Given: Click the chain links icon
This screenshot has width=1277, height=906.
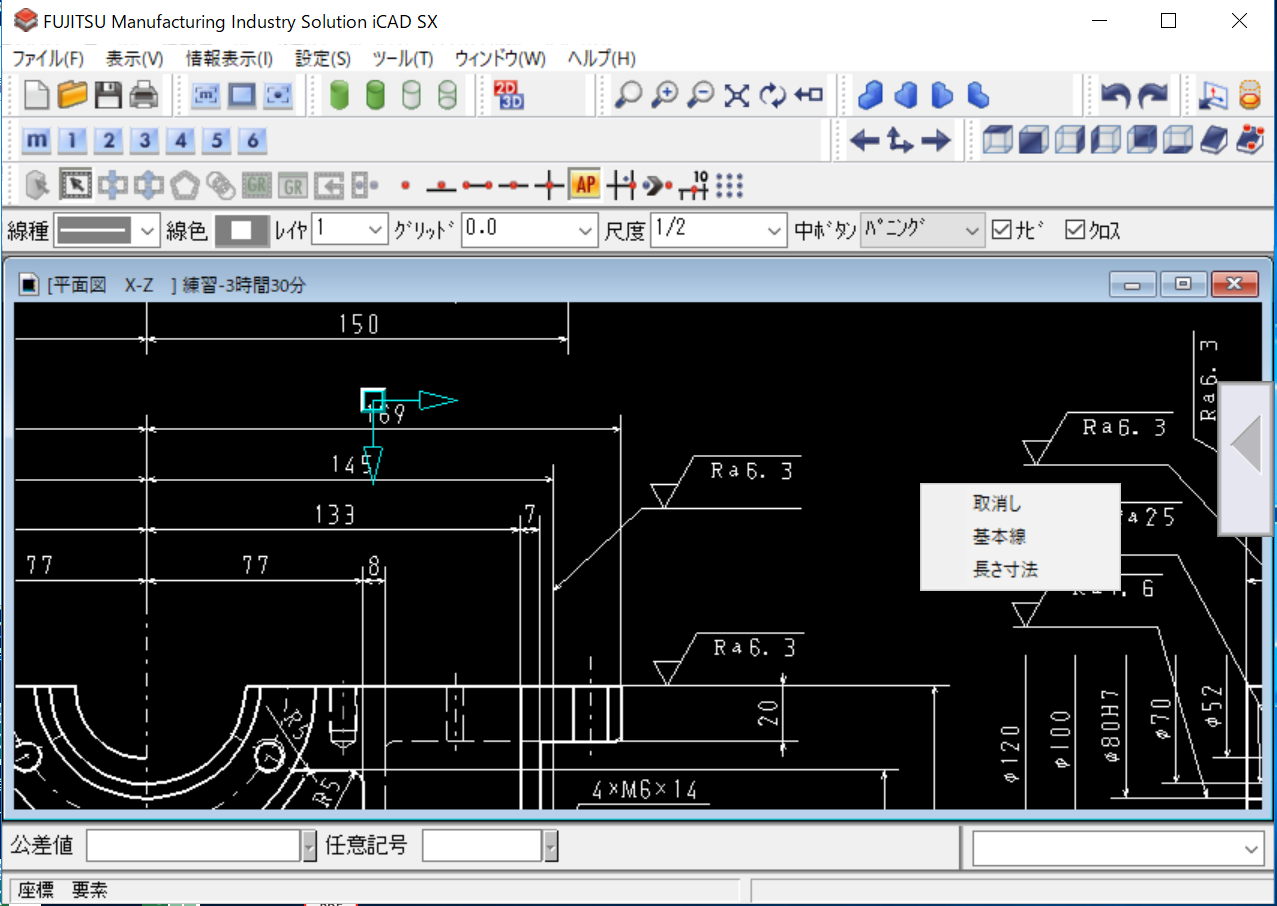Looking at the screenshot, I should [221, 185].
